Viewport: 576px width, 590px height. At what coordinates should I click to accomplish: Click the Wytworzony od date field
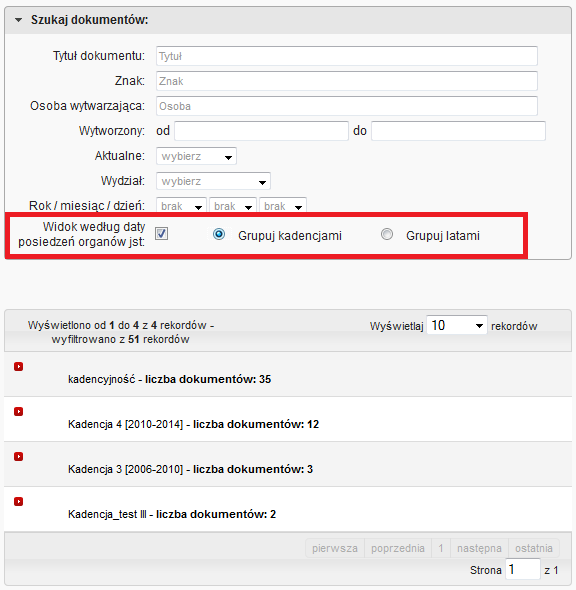click(x=261, y=131)
